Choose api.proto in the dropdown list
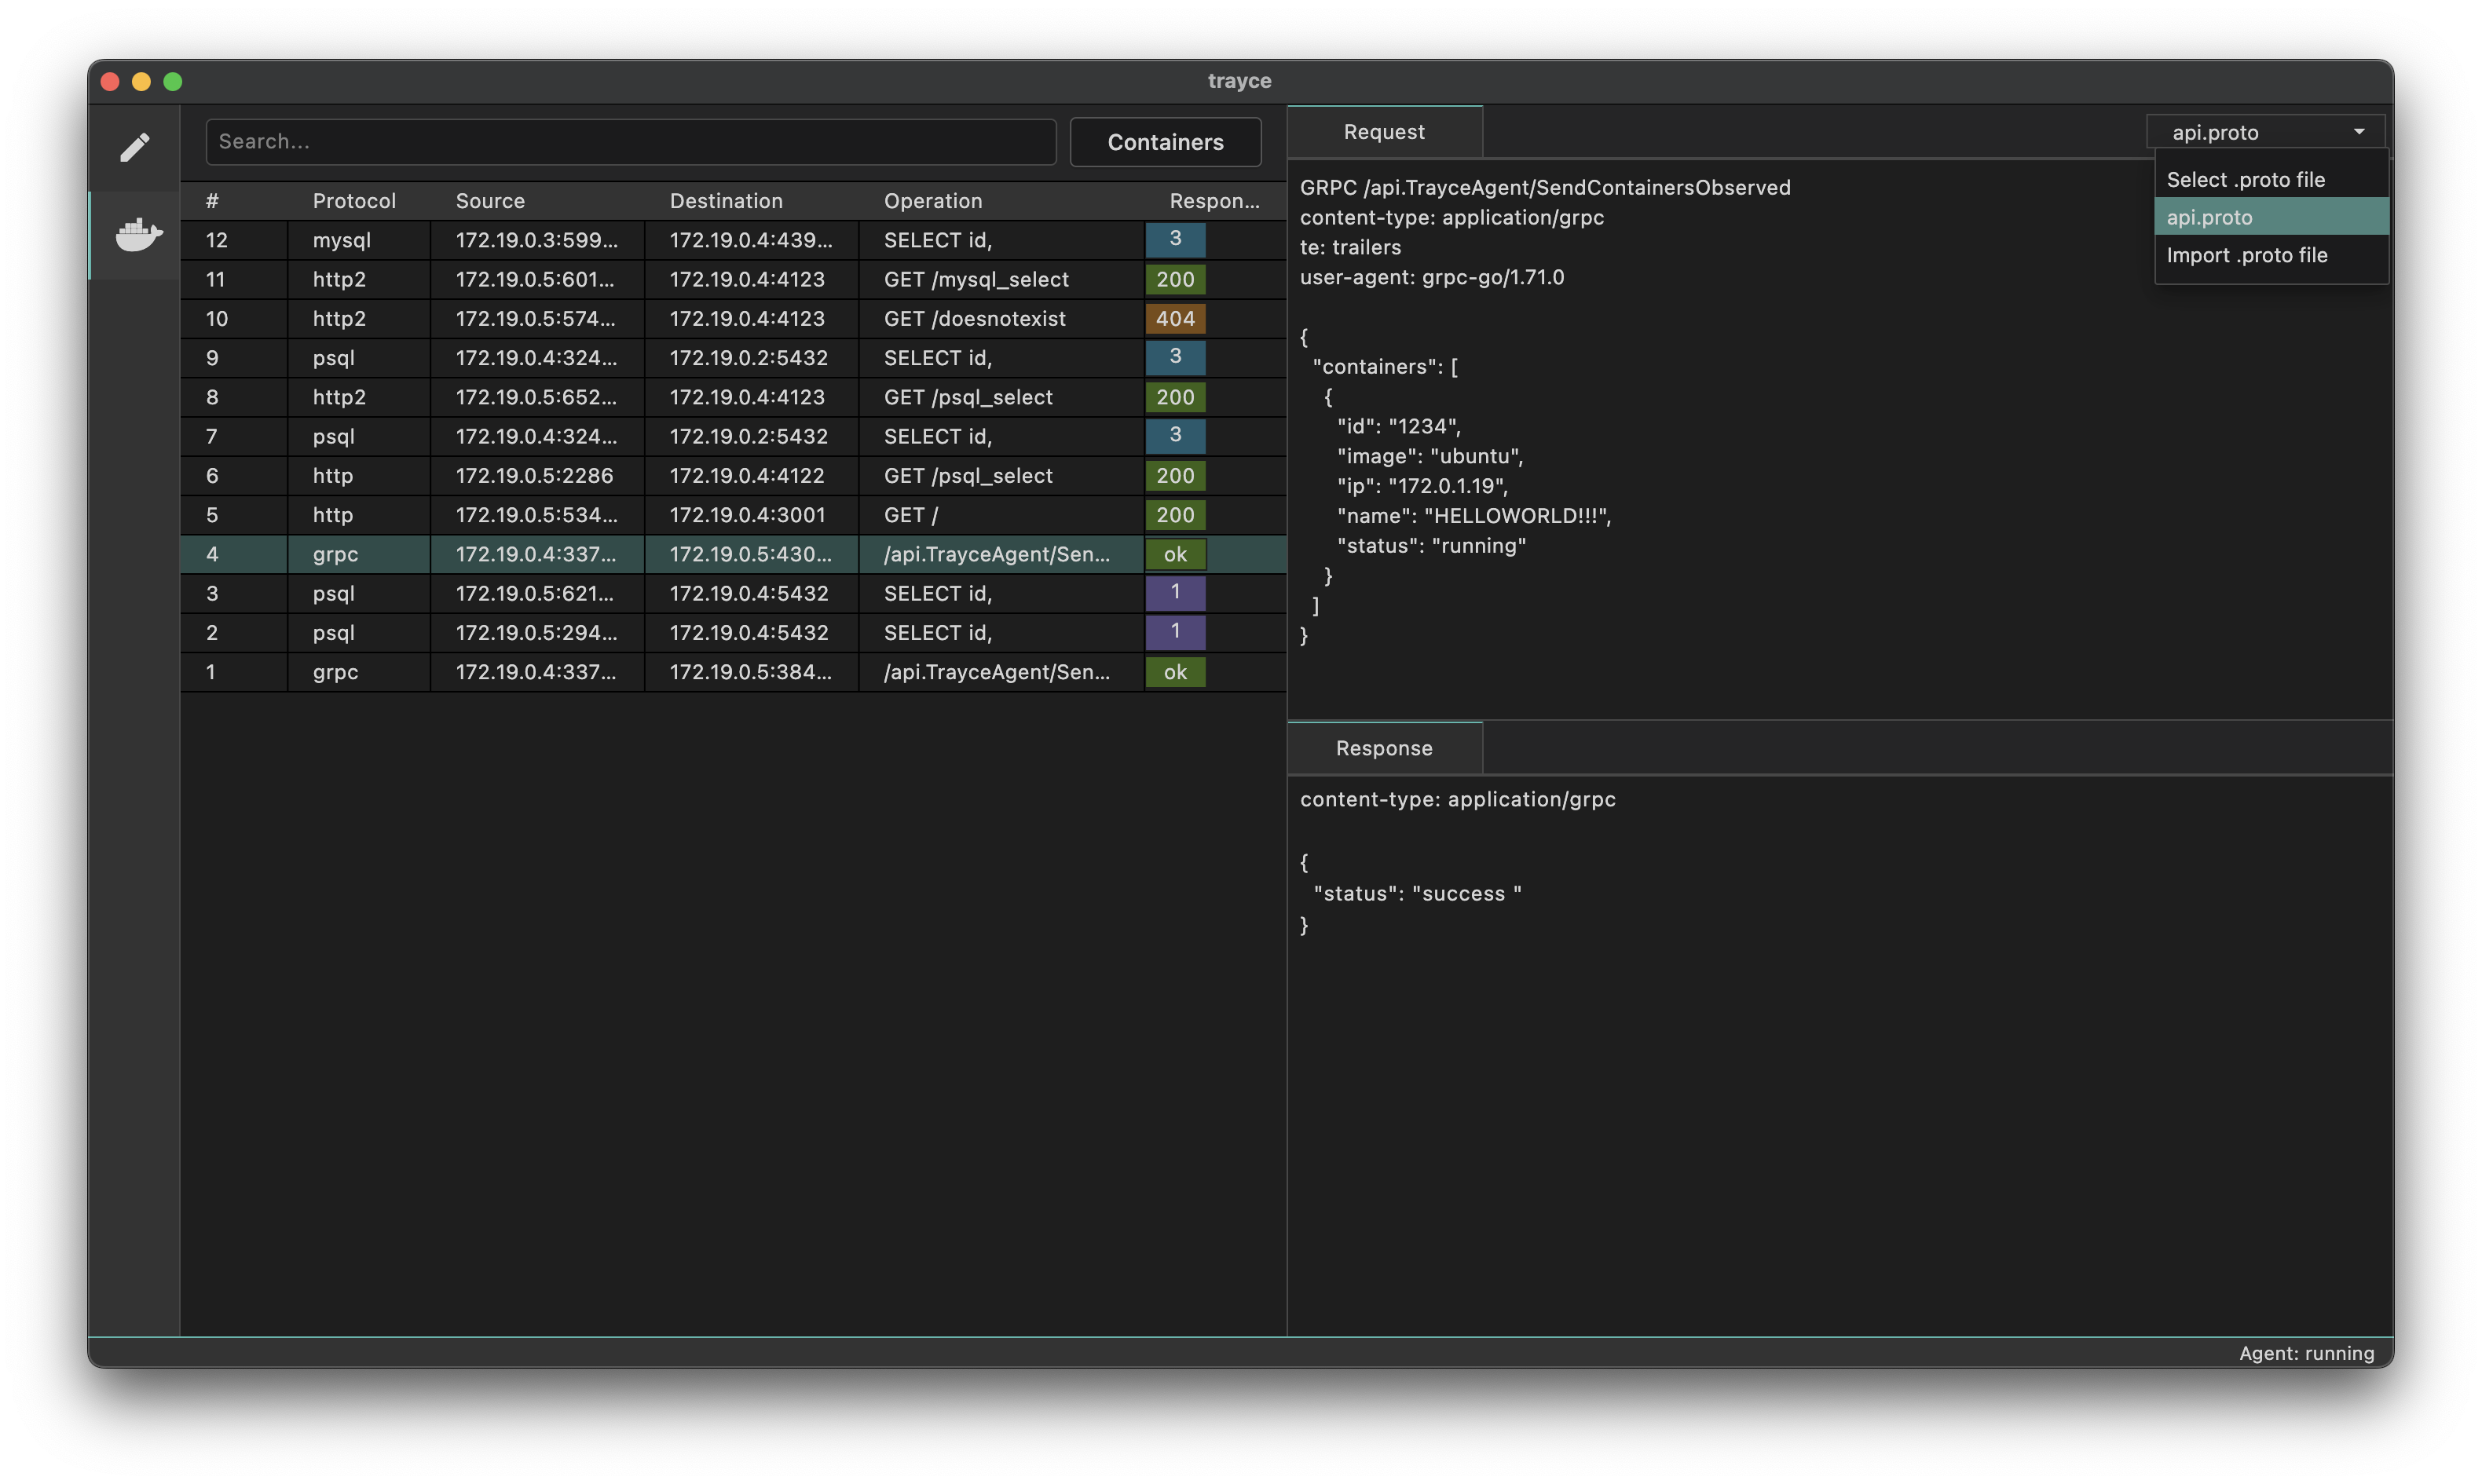This screenshot has height=1484, width=2482. [2271, 217]
